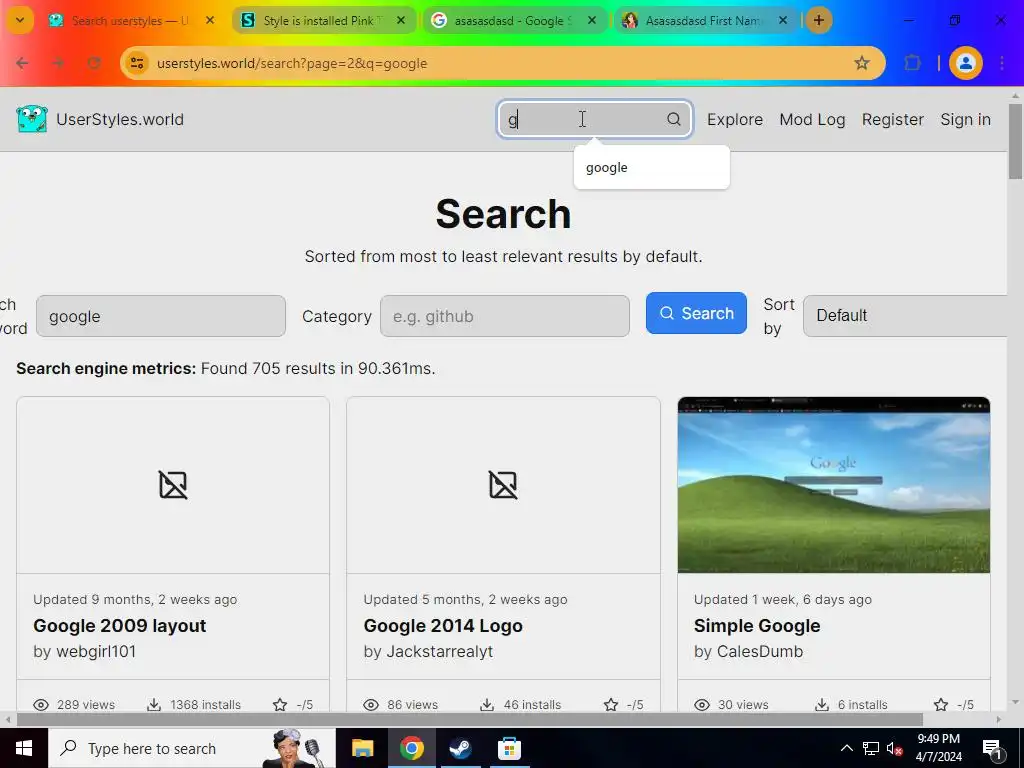Click the Sign in link
The width and height of the screenshot is (1024, 768).
click(x=965, y=120)
